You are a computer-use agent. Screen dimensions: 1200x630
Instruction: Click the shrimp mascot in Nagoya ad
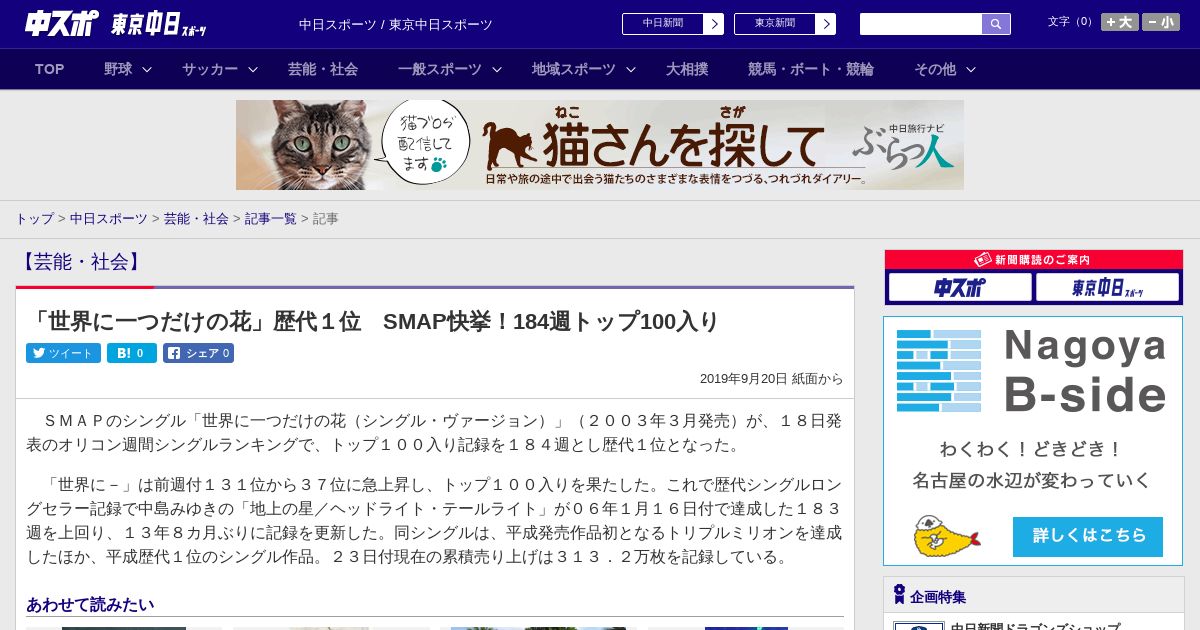945,536
